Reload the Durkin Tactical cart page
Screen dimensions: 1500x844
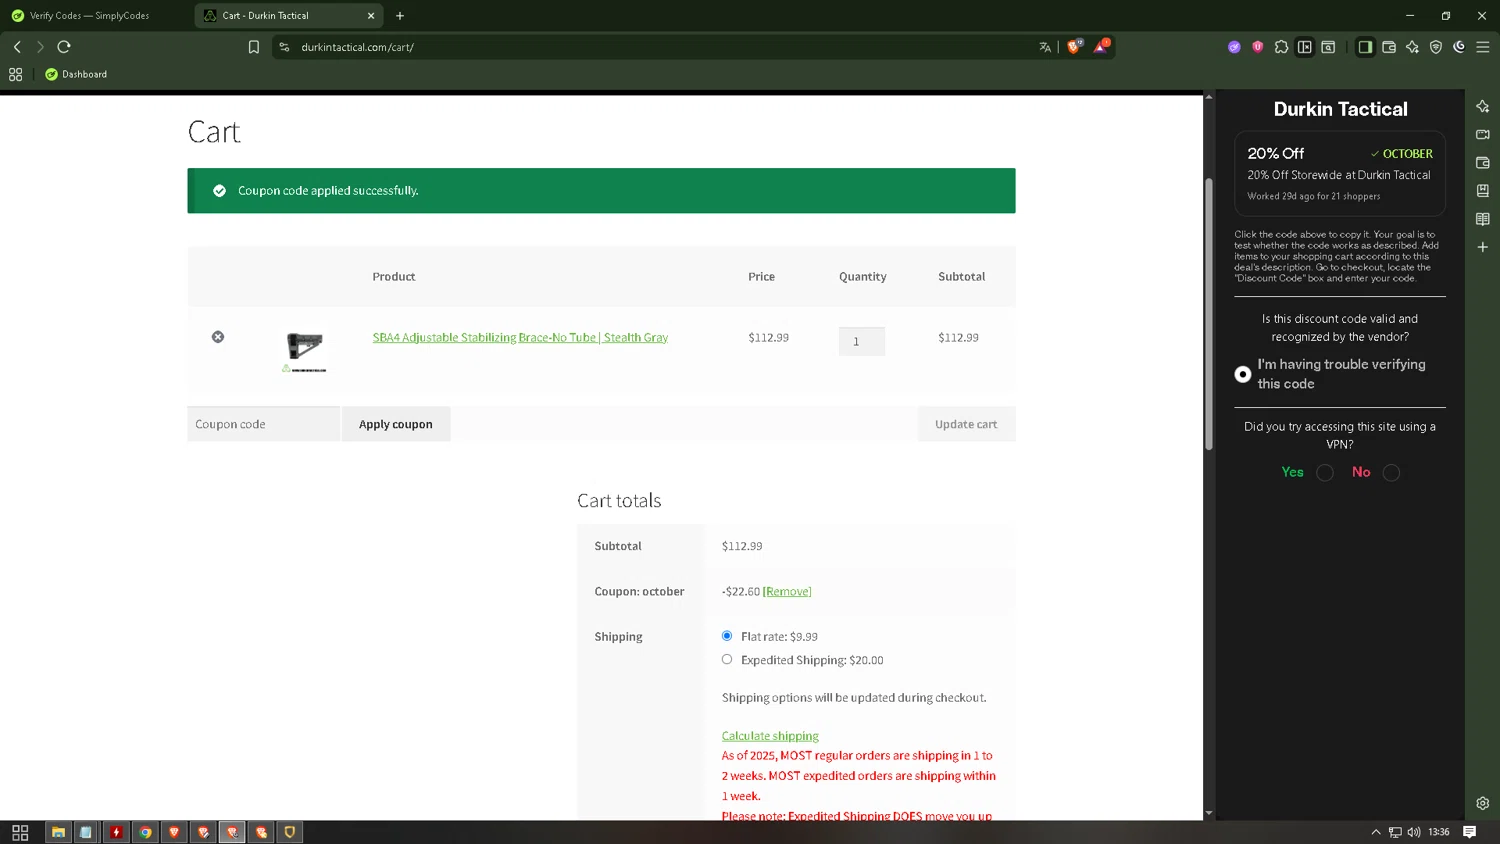(64, 47)
